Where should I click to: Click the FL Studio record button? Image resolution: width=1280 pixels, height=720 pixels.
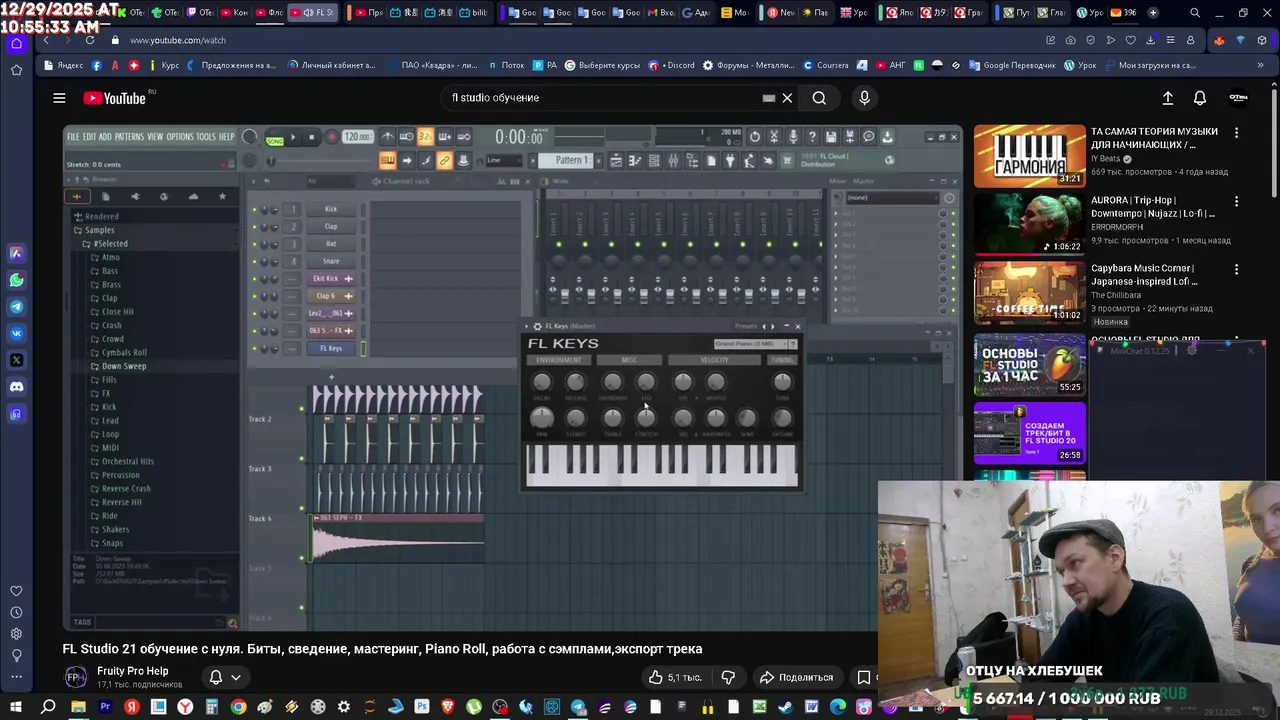(x=331, y=137)
